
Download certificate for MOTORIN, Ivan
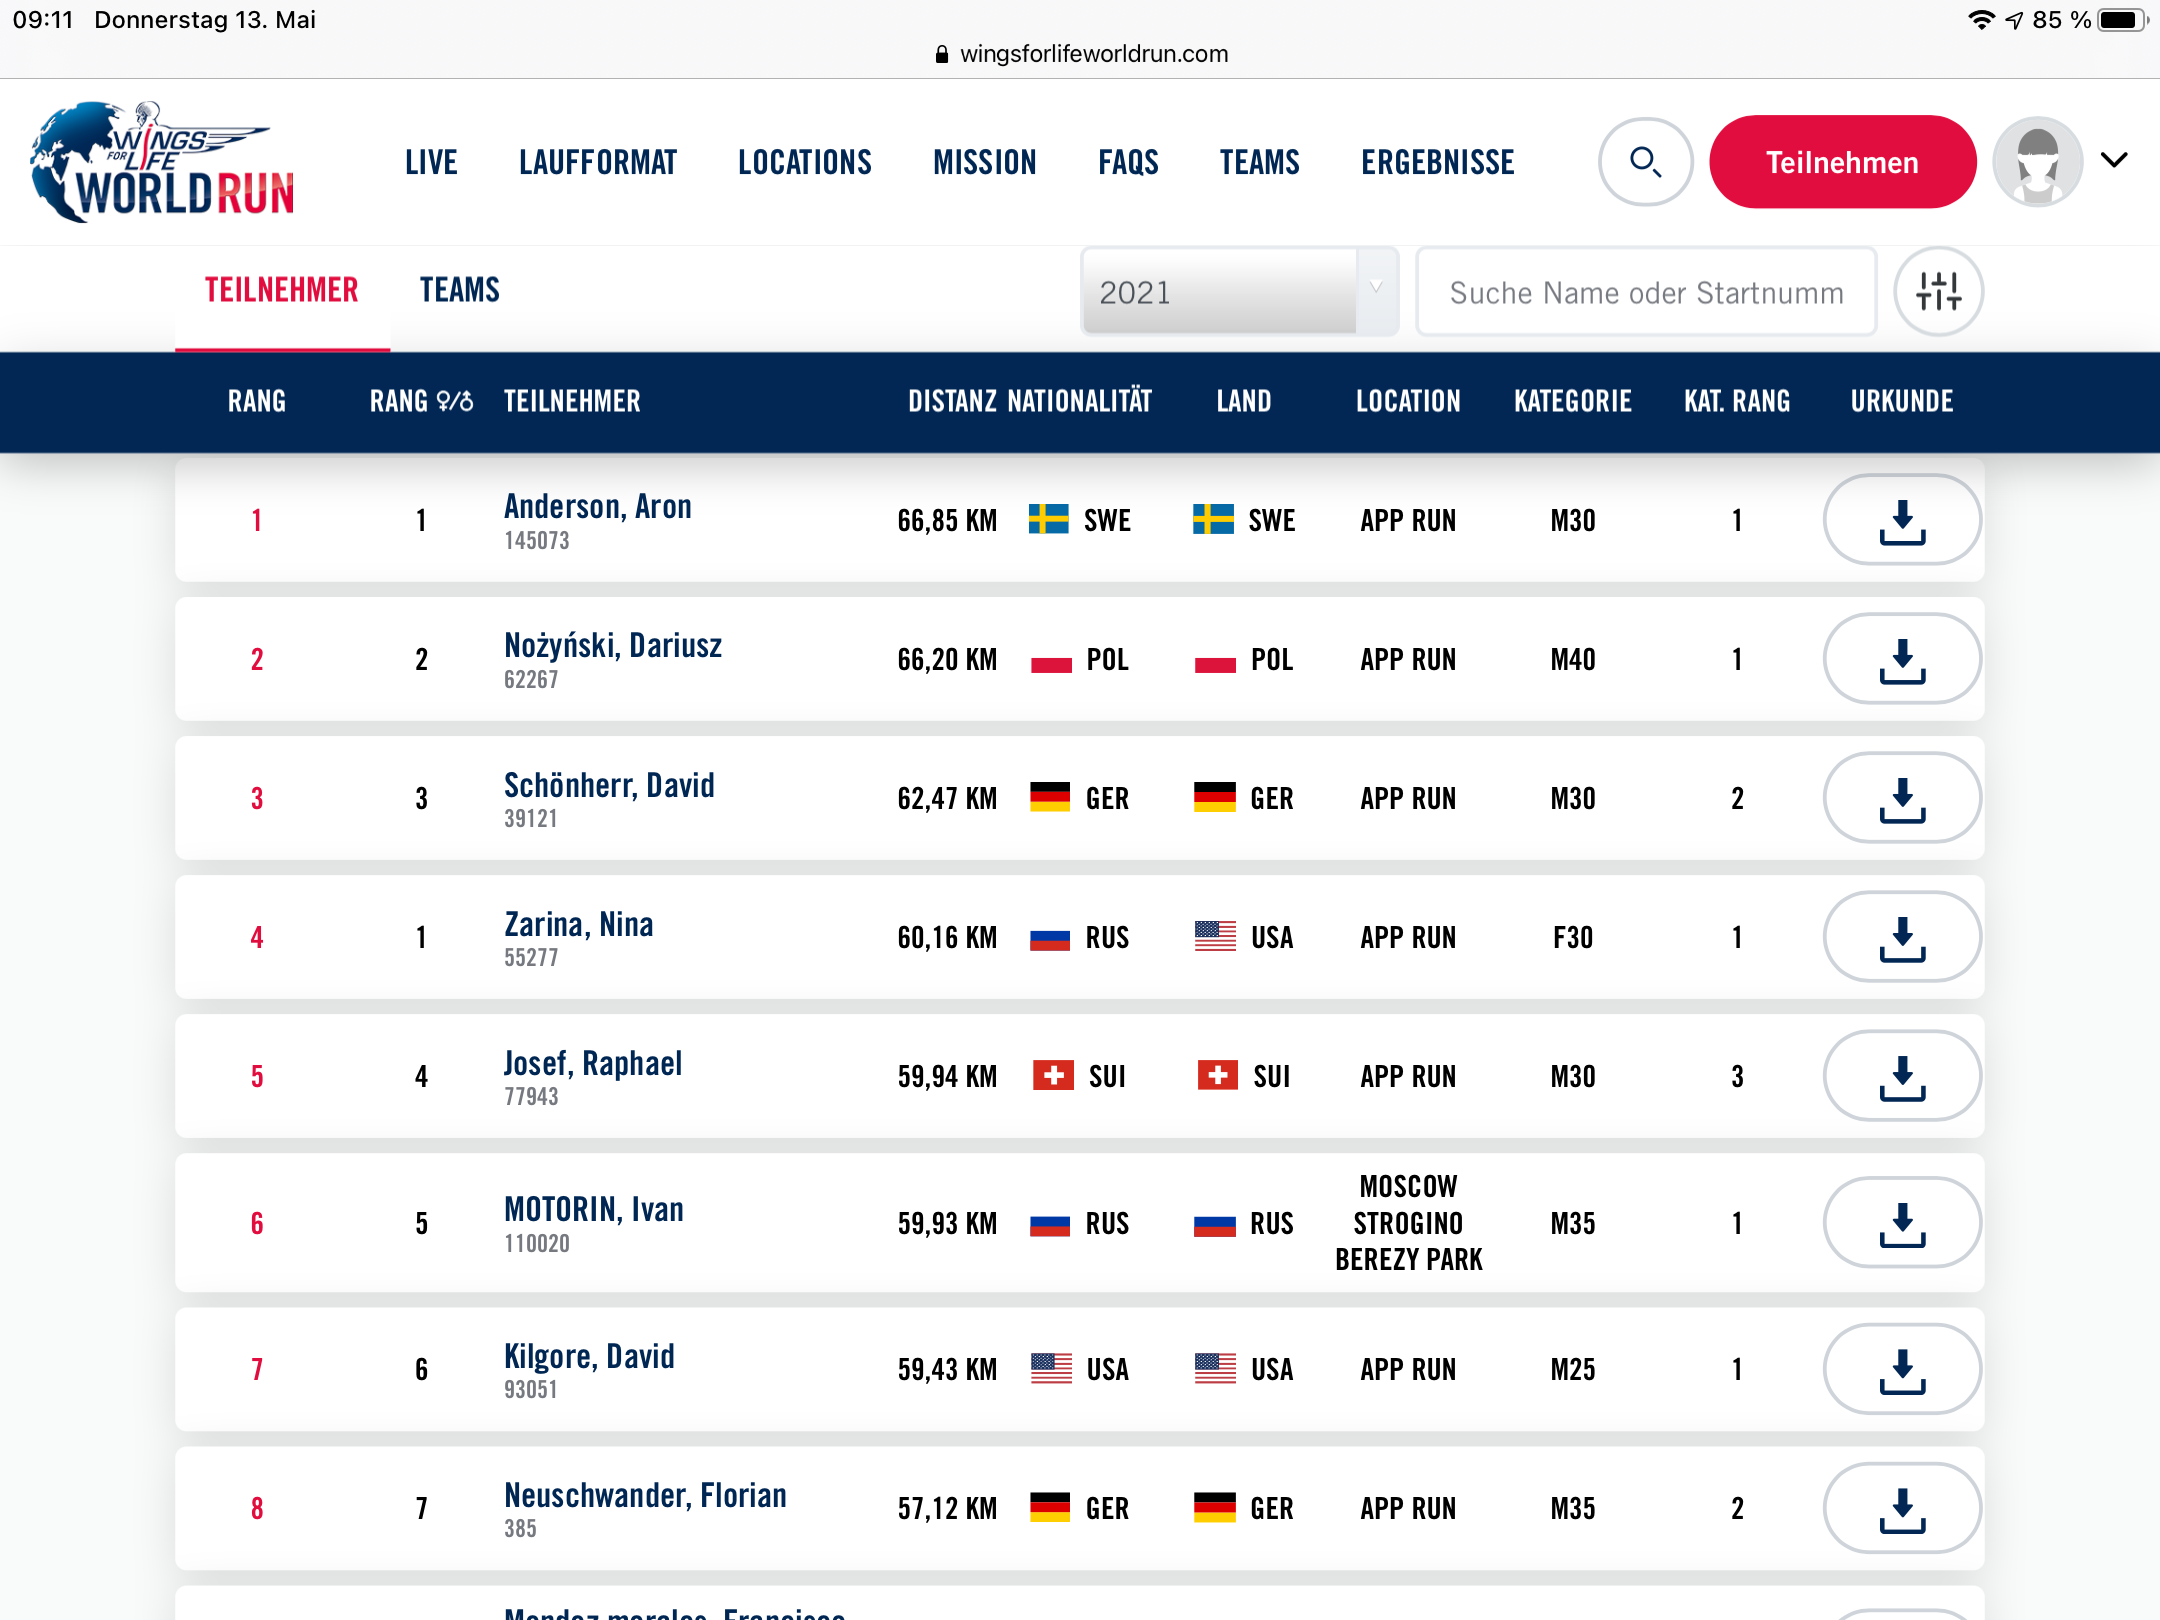pos(1901,1223)
